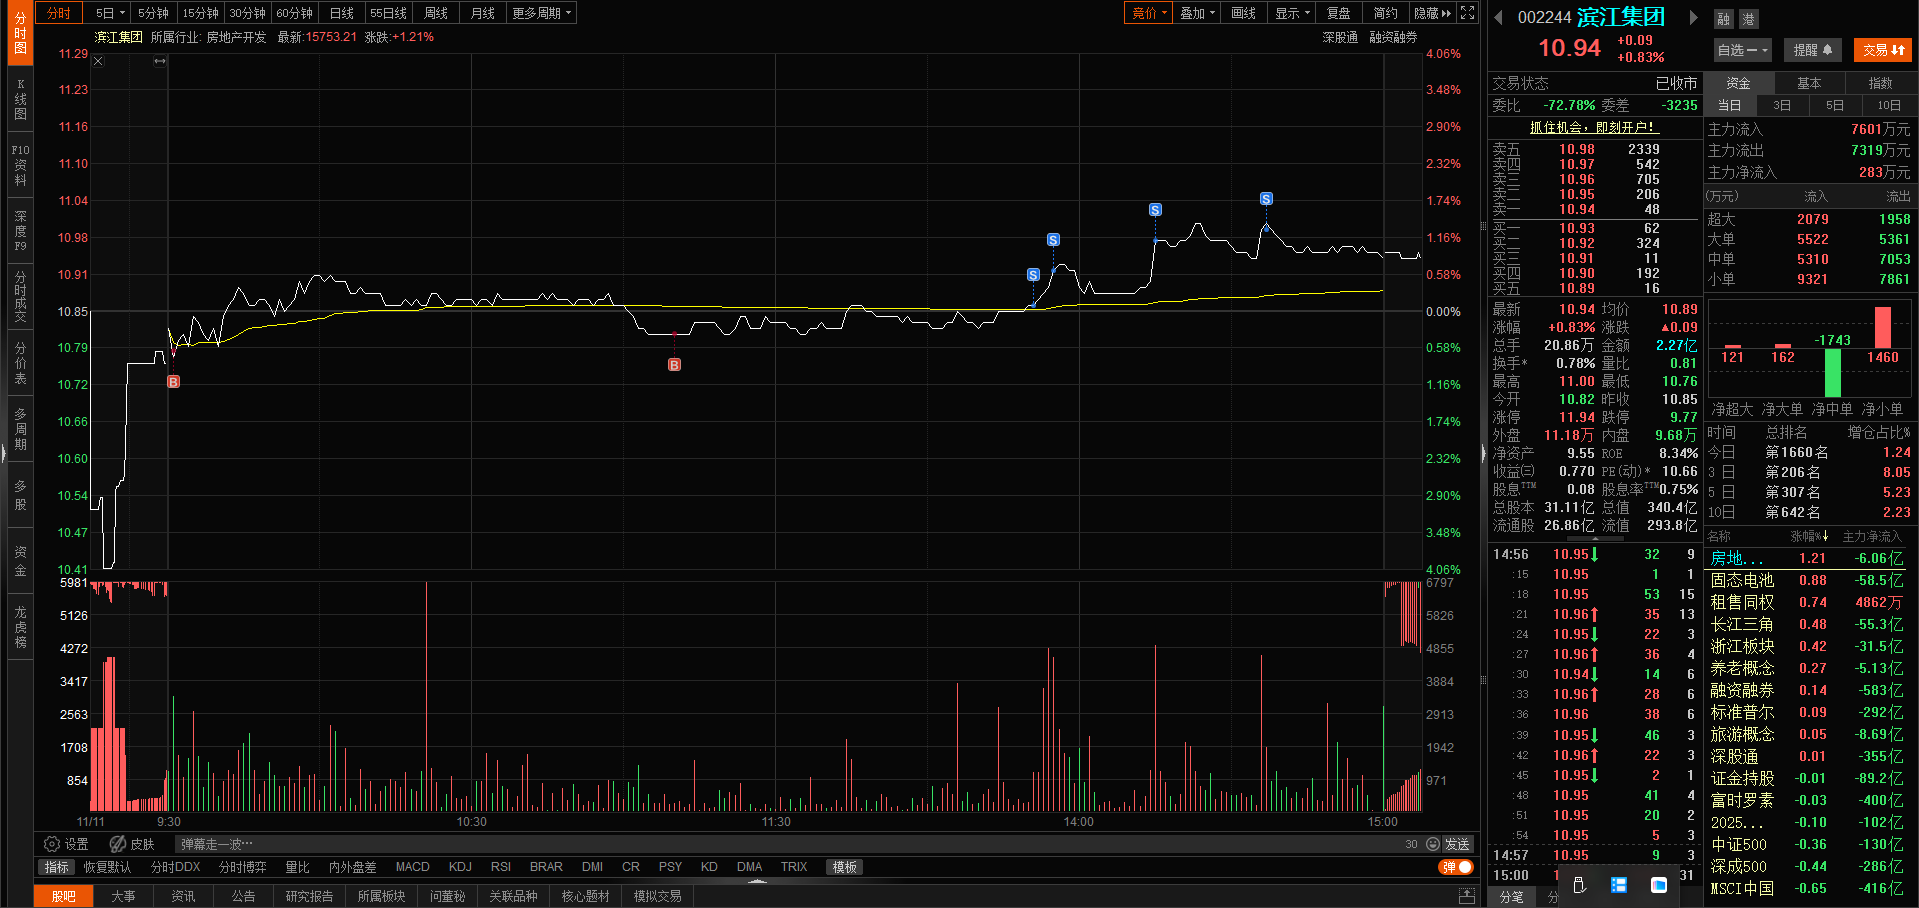Open the F10资料 sidebar view
Image resolution: width=1919 pixels, height=908 pixels.
coord(20,165)
